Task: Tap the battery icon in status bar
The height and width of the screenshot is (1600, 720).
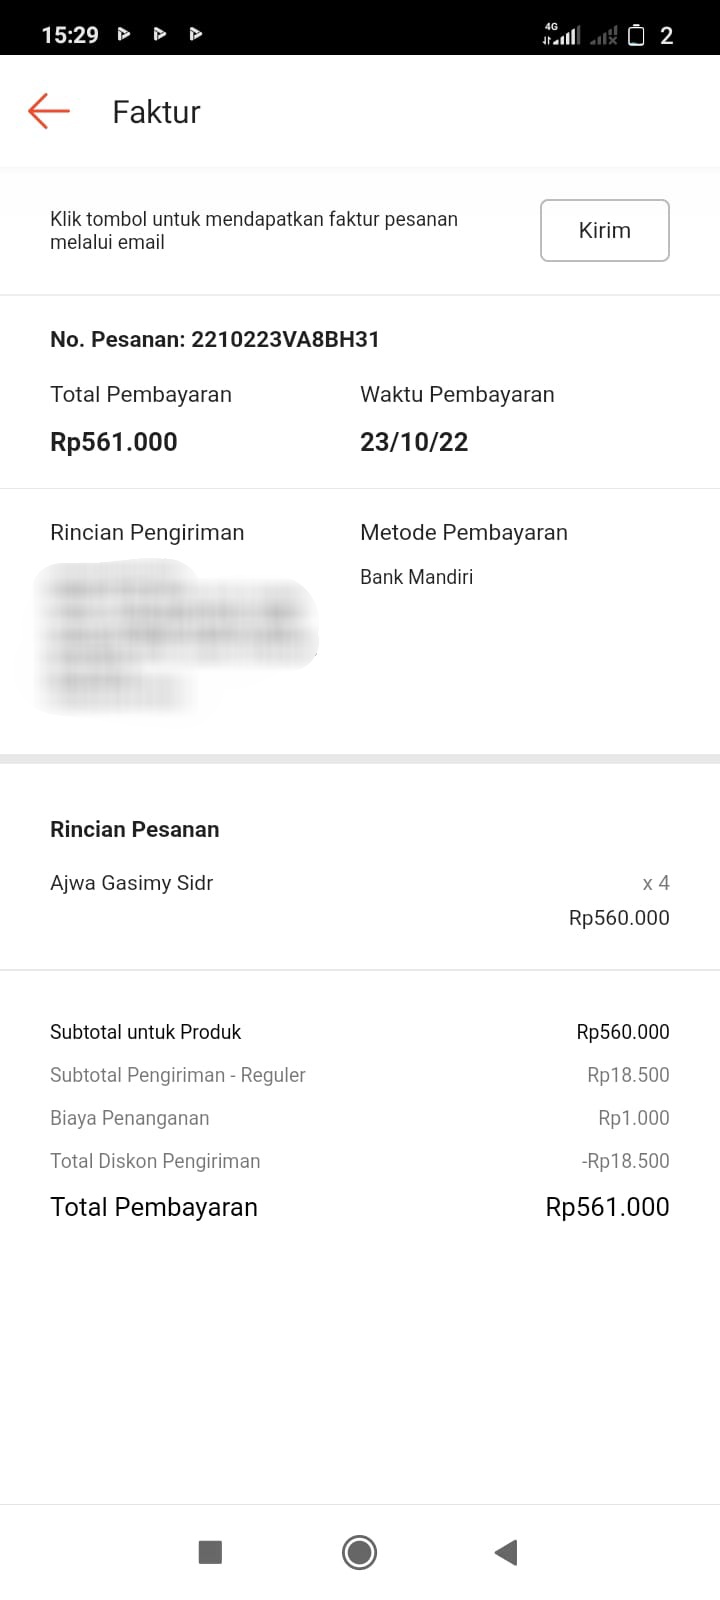Action: 636,36
